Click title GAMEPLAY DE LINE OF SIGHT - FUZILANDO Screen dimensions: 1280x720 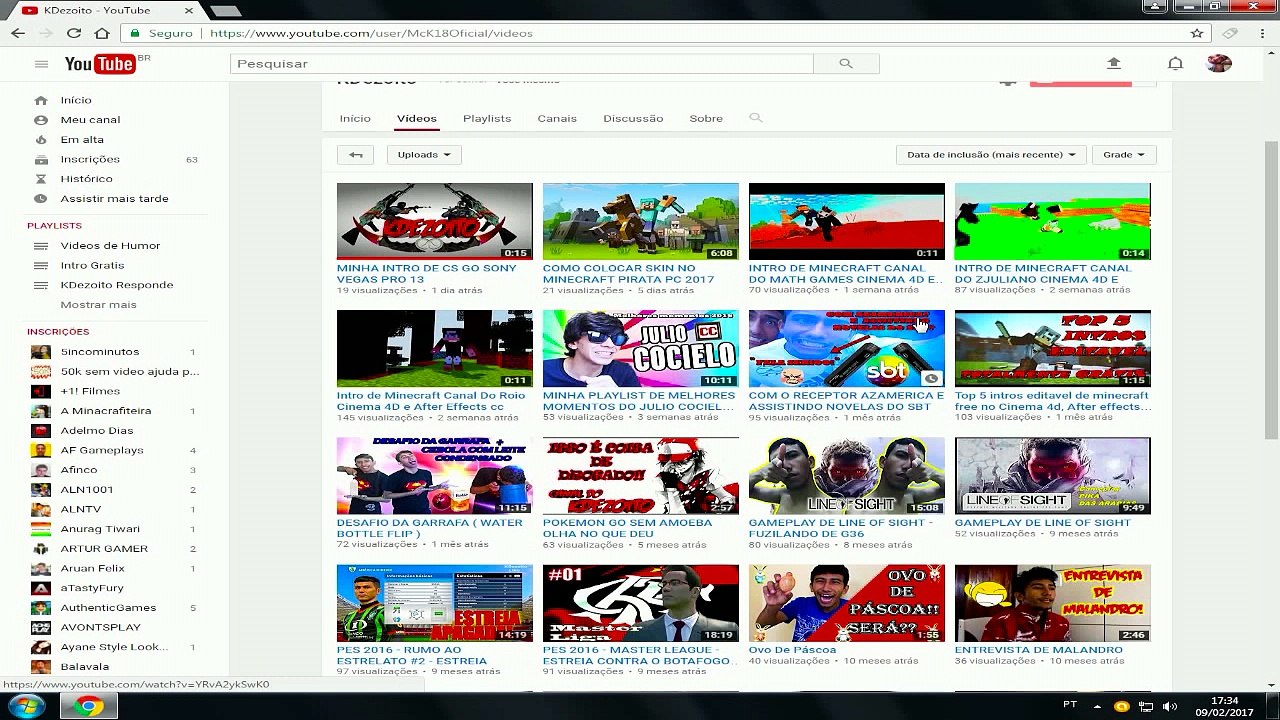841,528
